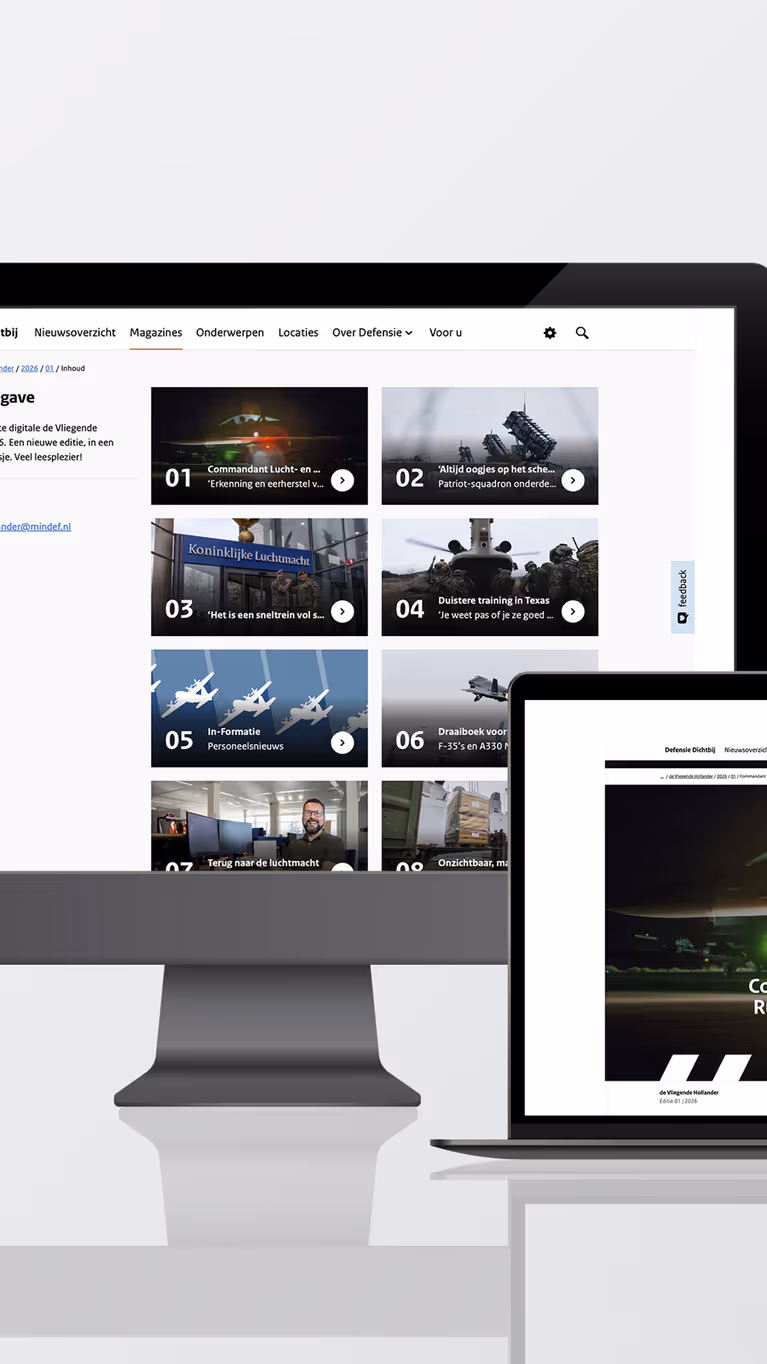
Task: Click the arrow icon on article 04
Action: tap(573, 612)
